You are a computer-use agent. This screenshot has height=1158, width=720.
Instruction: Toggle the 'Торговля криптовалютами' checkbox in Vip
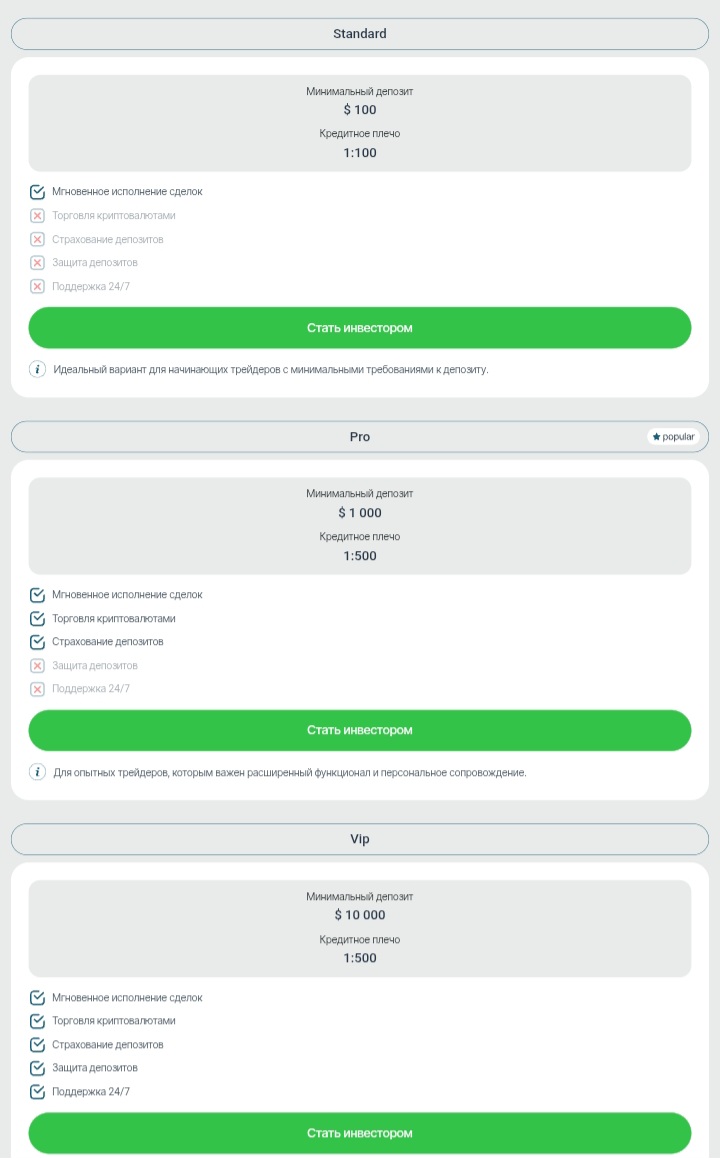[37, 1020]
